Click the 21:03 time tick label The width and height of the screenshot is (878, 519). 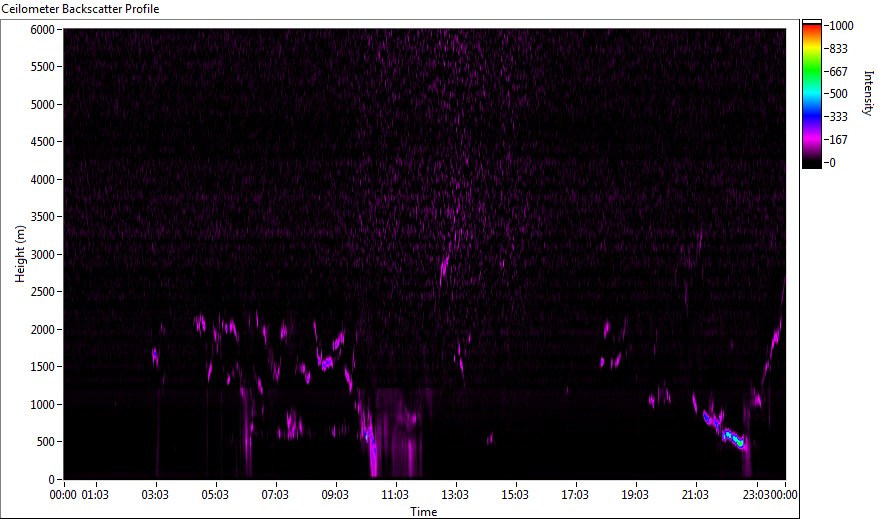click(695, 495)
